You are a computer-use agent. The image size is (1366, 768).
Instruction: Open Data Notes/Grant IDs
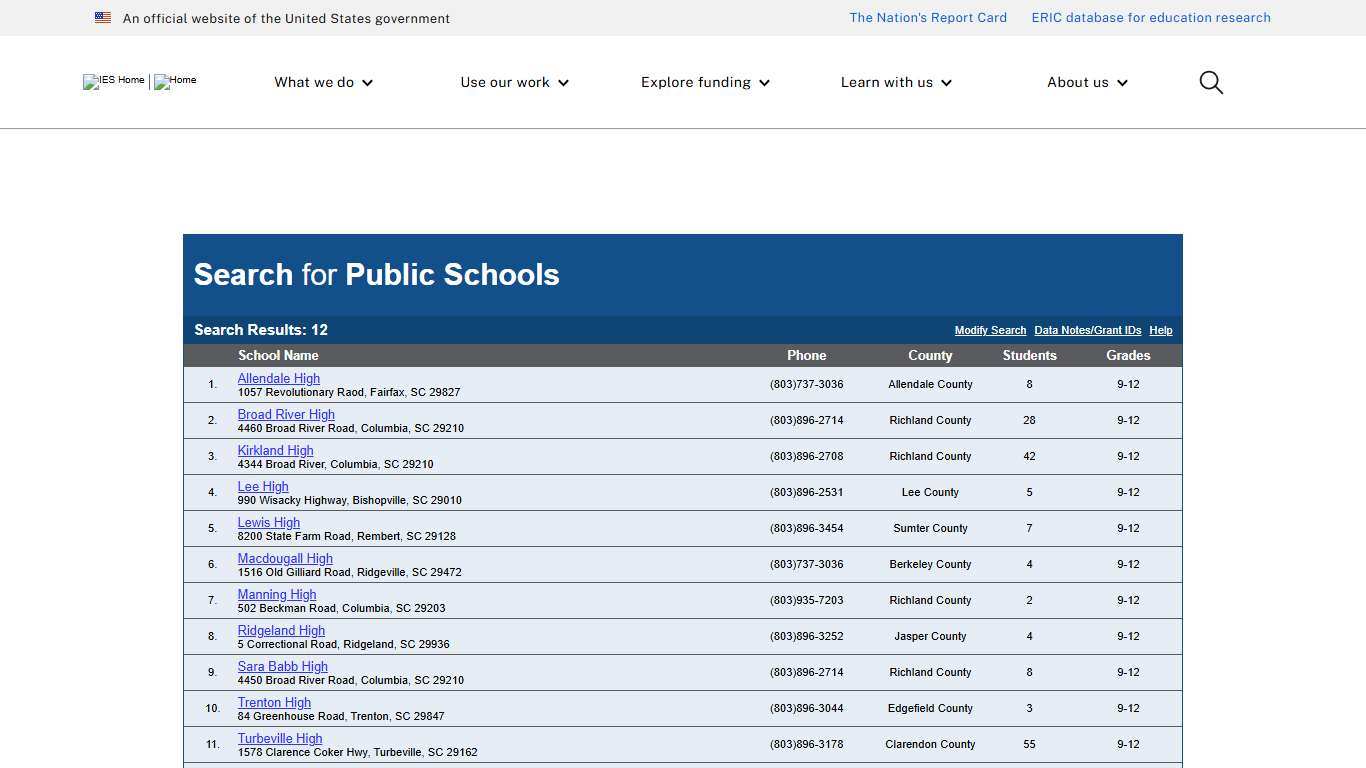[1087, 330]
